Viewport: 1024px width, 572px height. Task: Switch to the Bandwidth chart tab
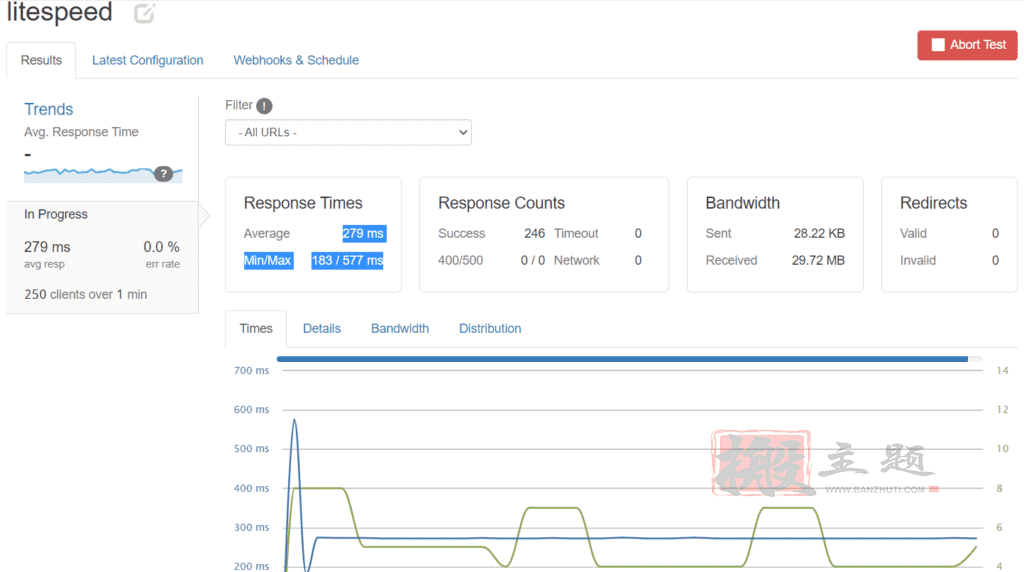(400, 328)
